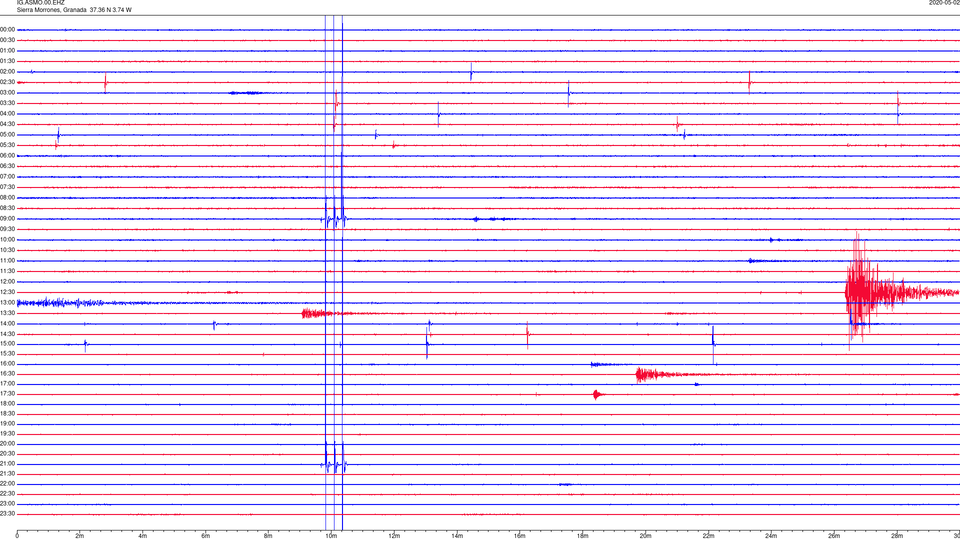
Task: Select the 21:00 time label
Action: (7, 463)
